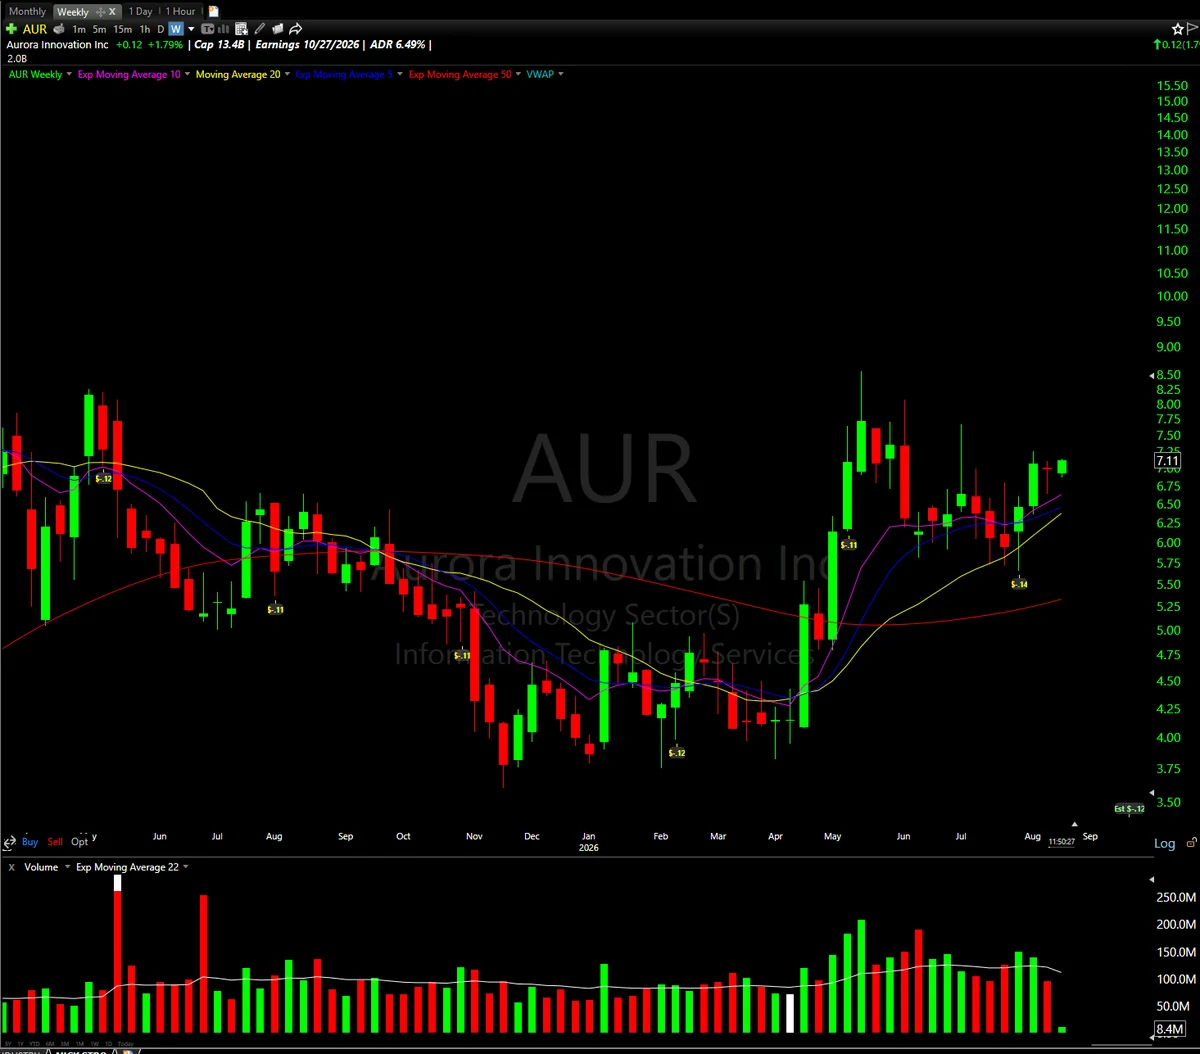Set timeframe to 1m

[x=79, y=29]
